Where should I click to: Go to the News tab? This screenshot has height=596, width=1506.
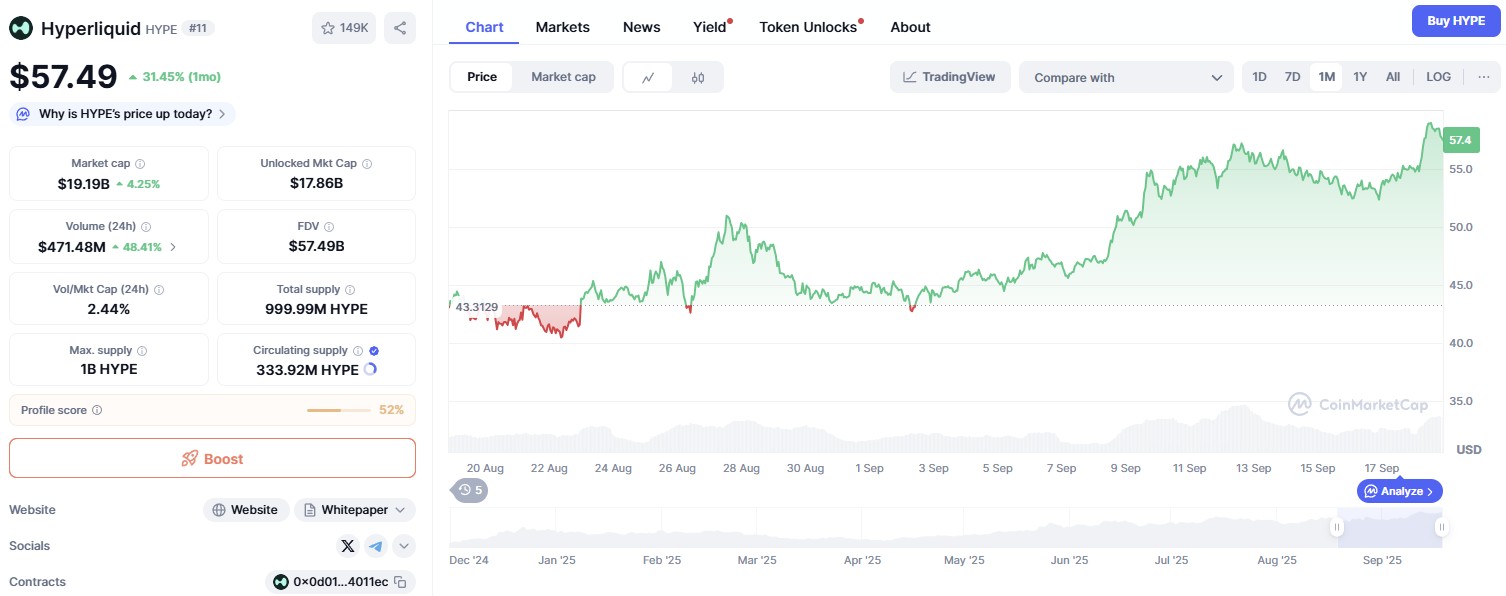[x=642, y=27]
